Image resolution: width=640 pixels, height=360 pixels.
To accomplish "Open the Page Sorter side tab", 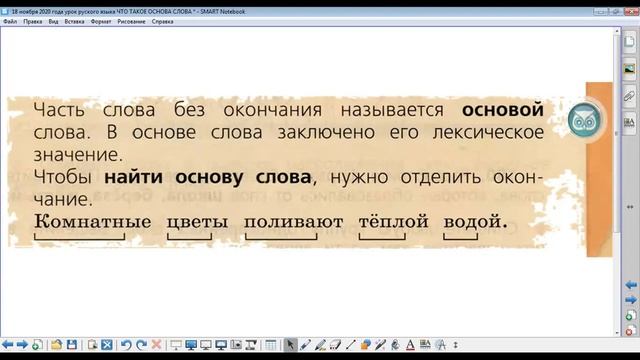I will [629, 42].
